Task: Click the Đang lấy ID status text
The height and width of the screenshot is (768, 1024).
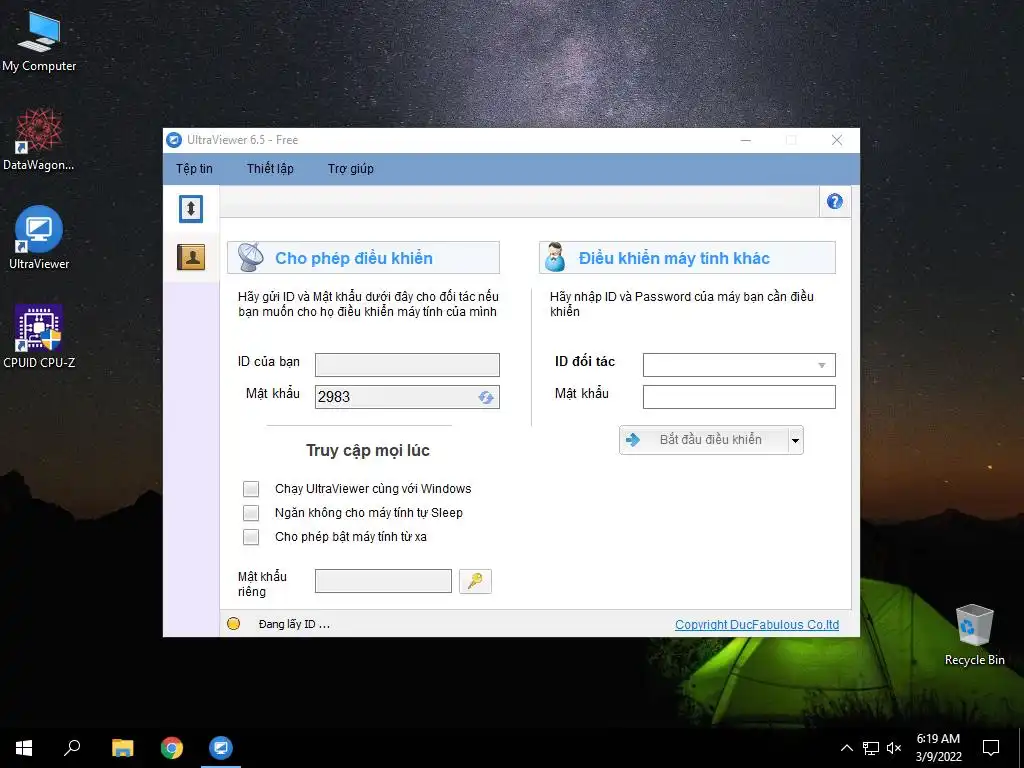Action: coord(294,624)
